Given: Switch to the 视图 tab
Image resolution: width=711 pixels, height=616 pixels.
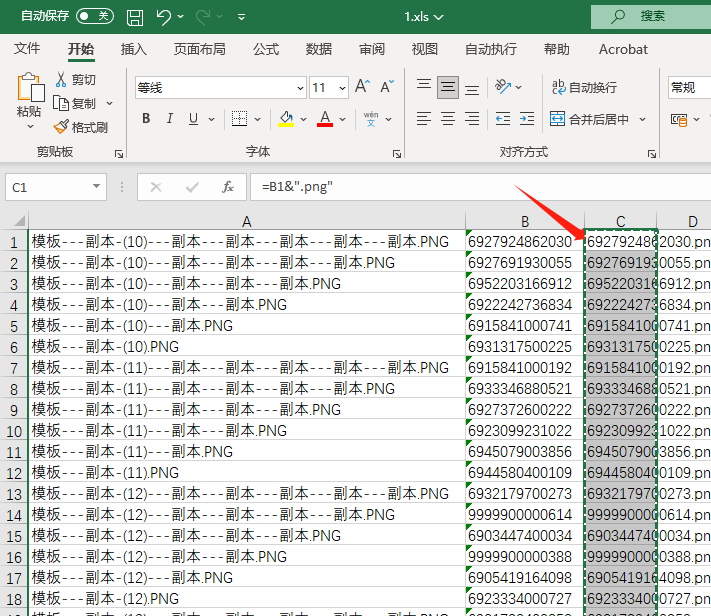Looking at the screenshot, I should 424,49.
